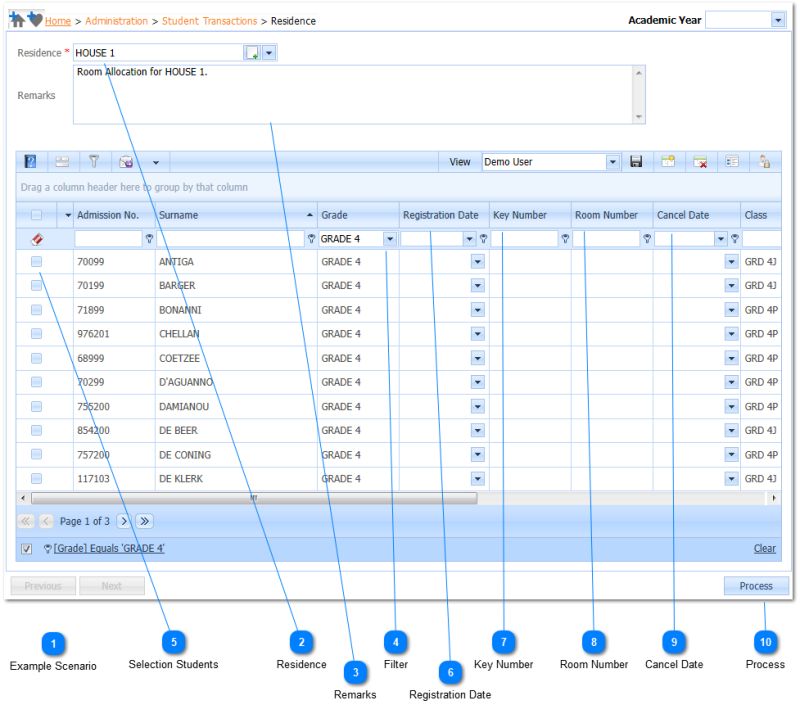
Task: Open the help icon on the grid toolbar
Action: click(x=32, y=159)
